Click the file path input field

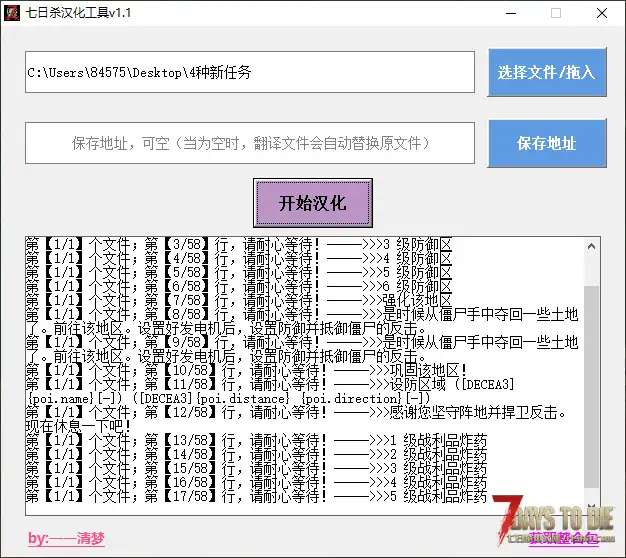point(250,72)
